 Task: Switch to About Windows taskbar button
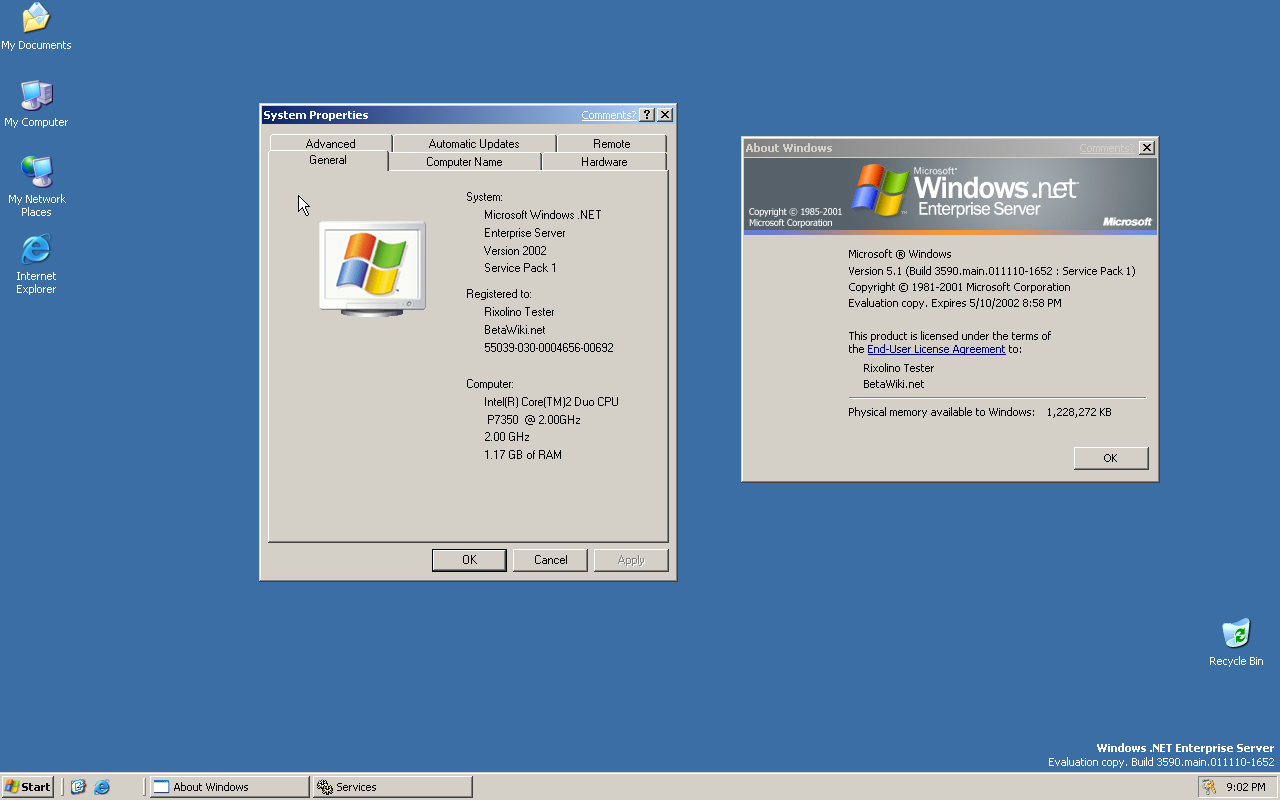coord(229,787)
